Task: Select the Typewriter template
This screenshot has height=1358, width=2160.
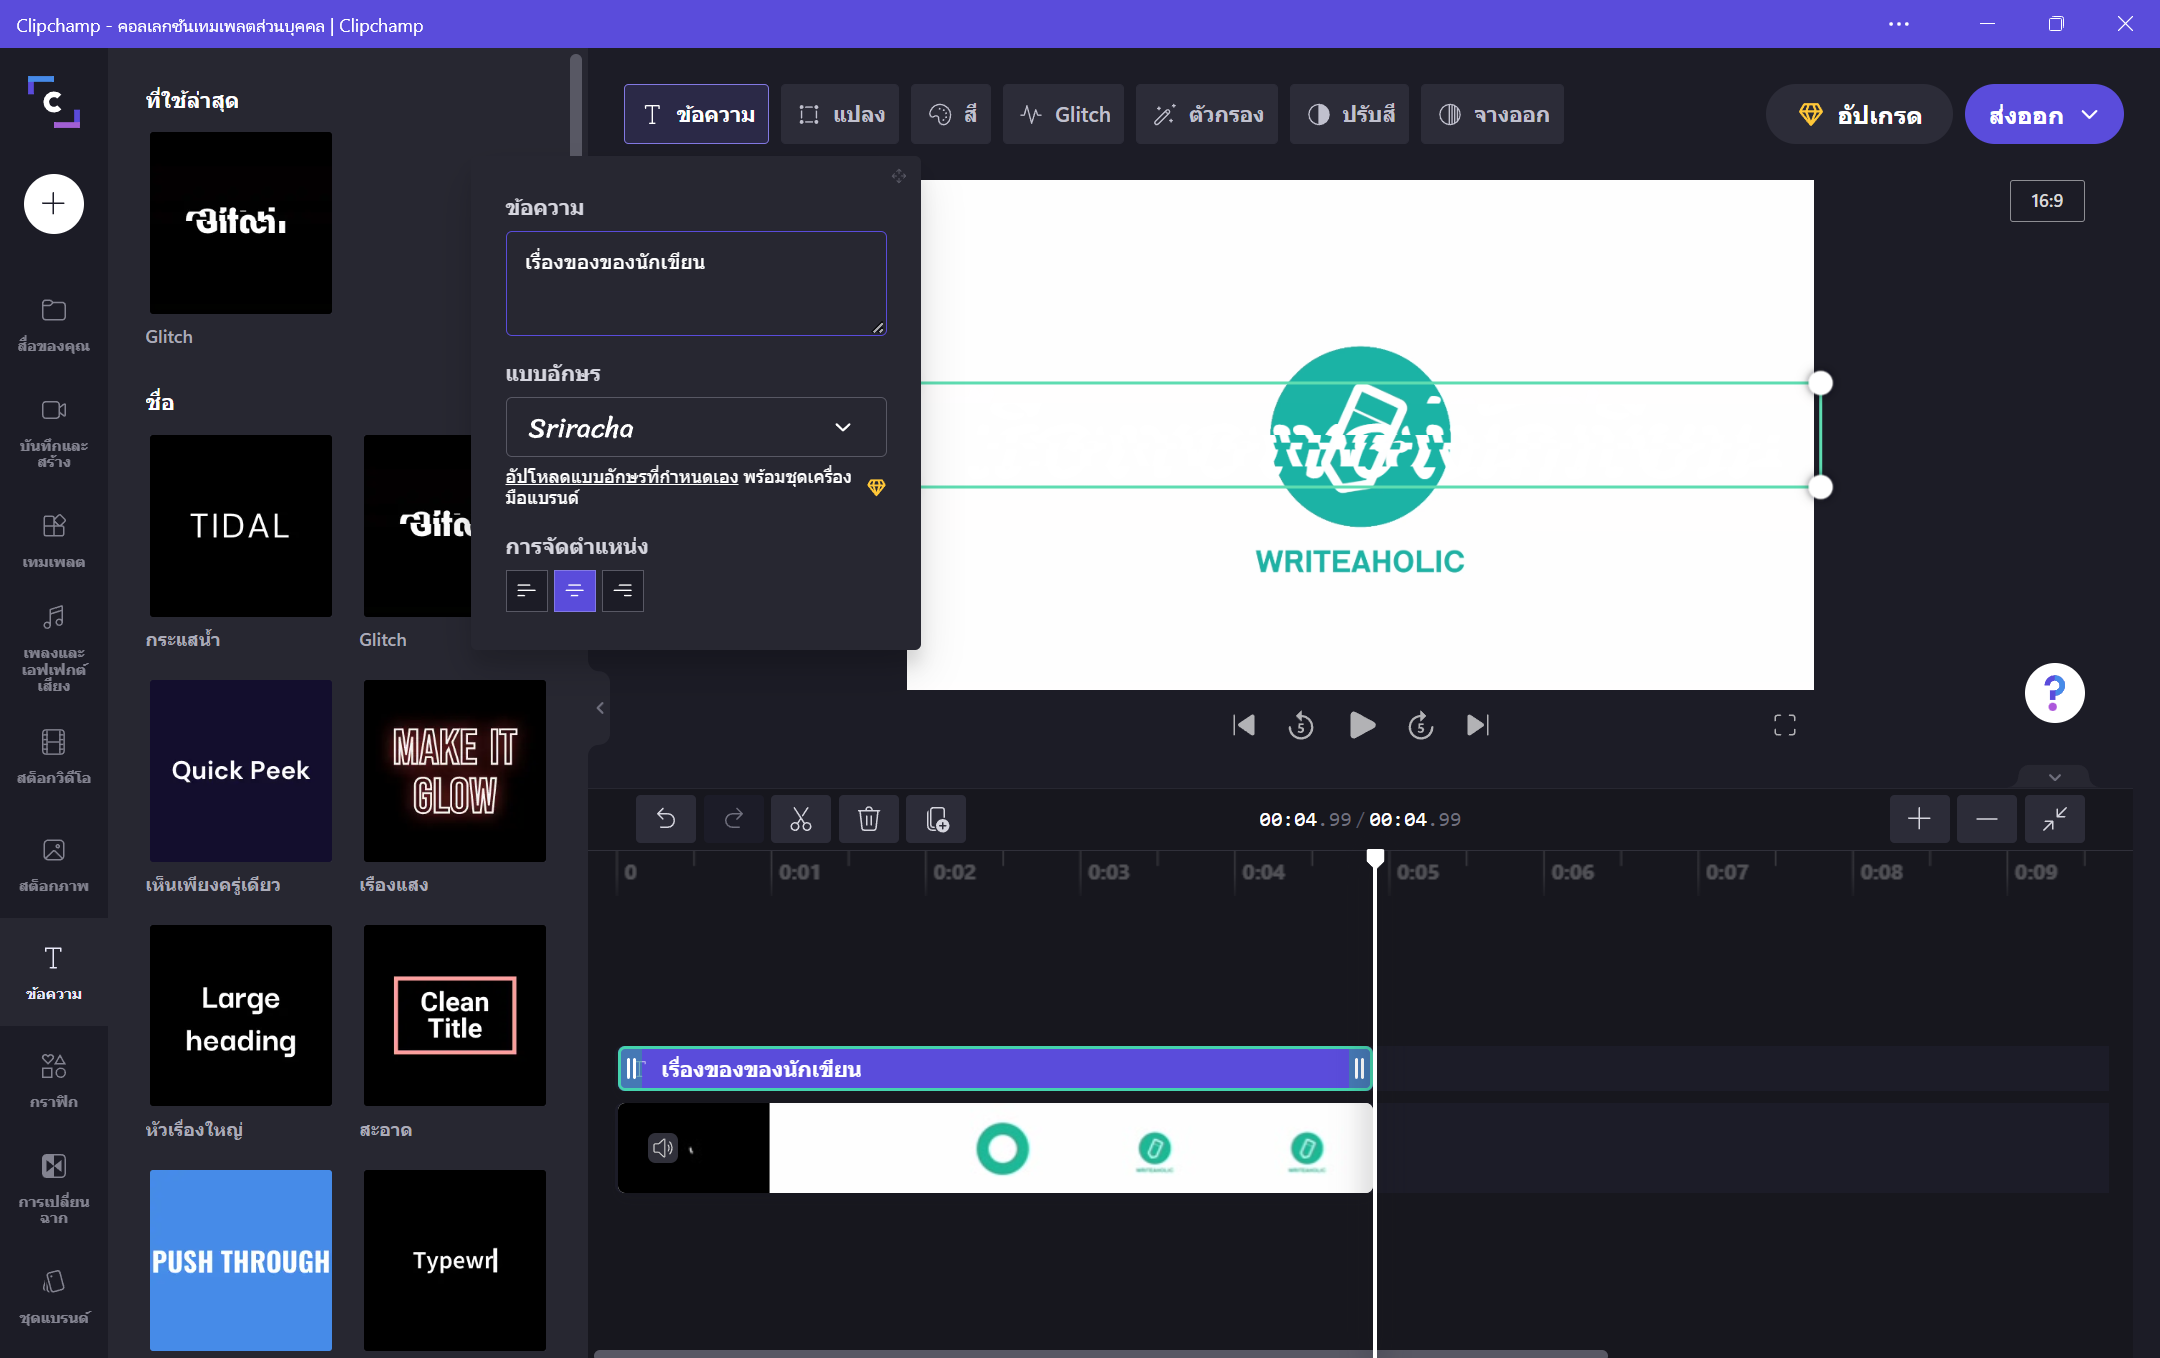Action: (455, 1261)
